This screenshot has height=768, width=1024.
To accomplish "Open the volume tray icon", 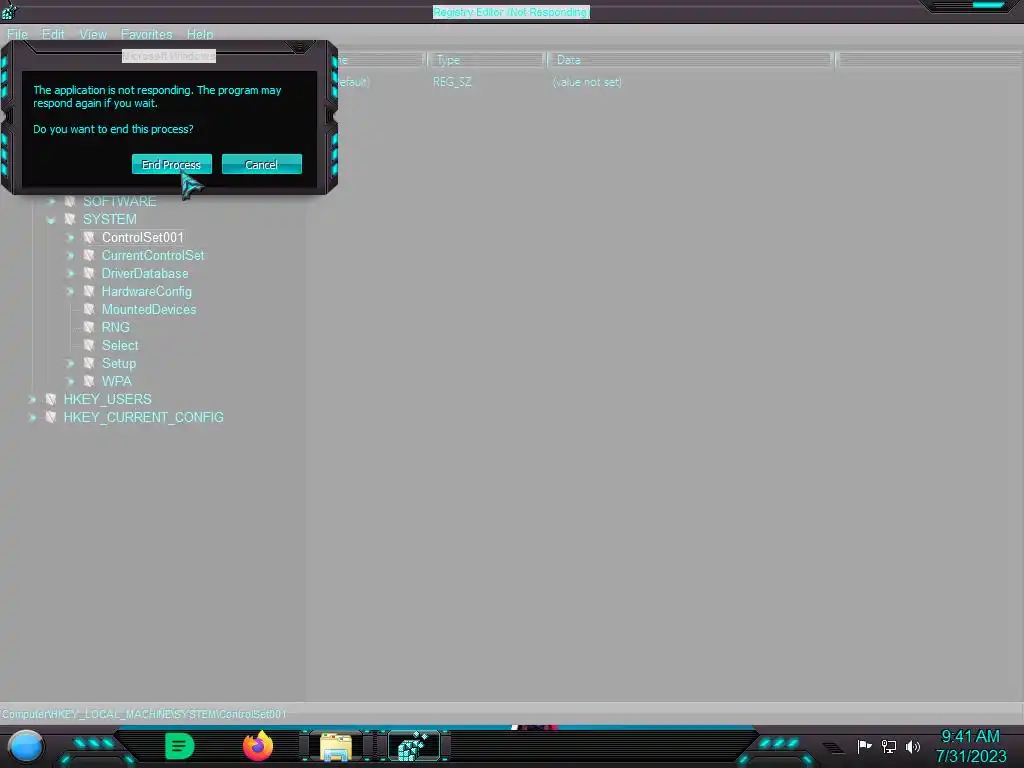I will coord(912,746).
